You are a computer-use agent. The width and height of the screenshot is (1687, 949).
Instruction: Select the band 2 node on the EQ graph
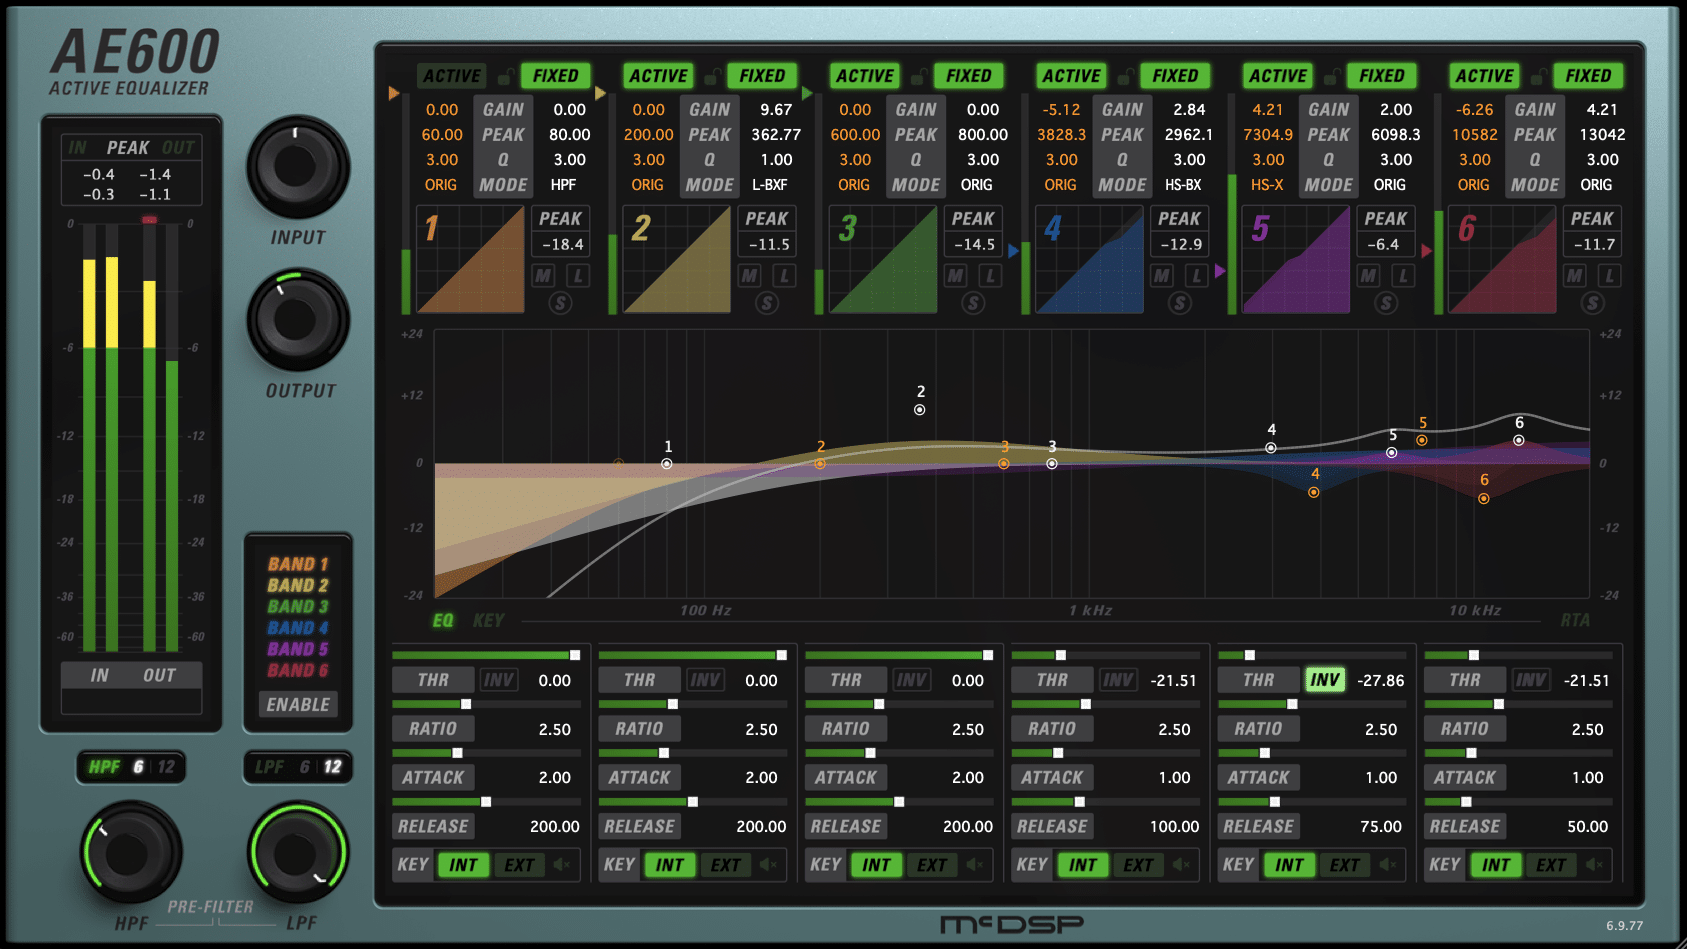pyautogui.click(x=919, y=410)
